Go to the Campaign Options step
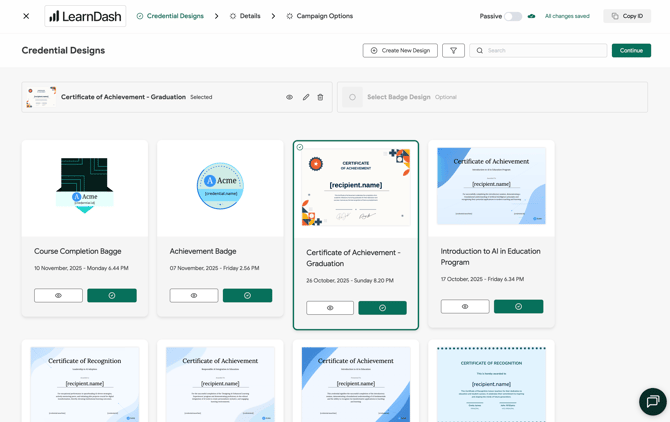The image size is (670, 422). 320,16
